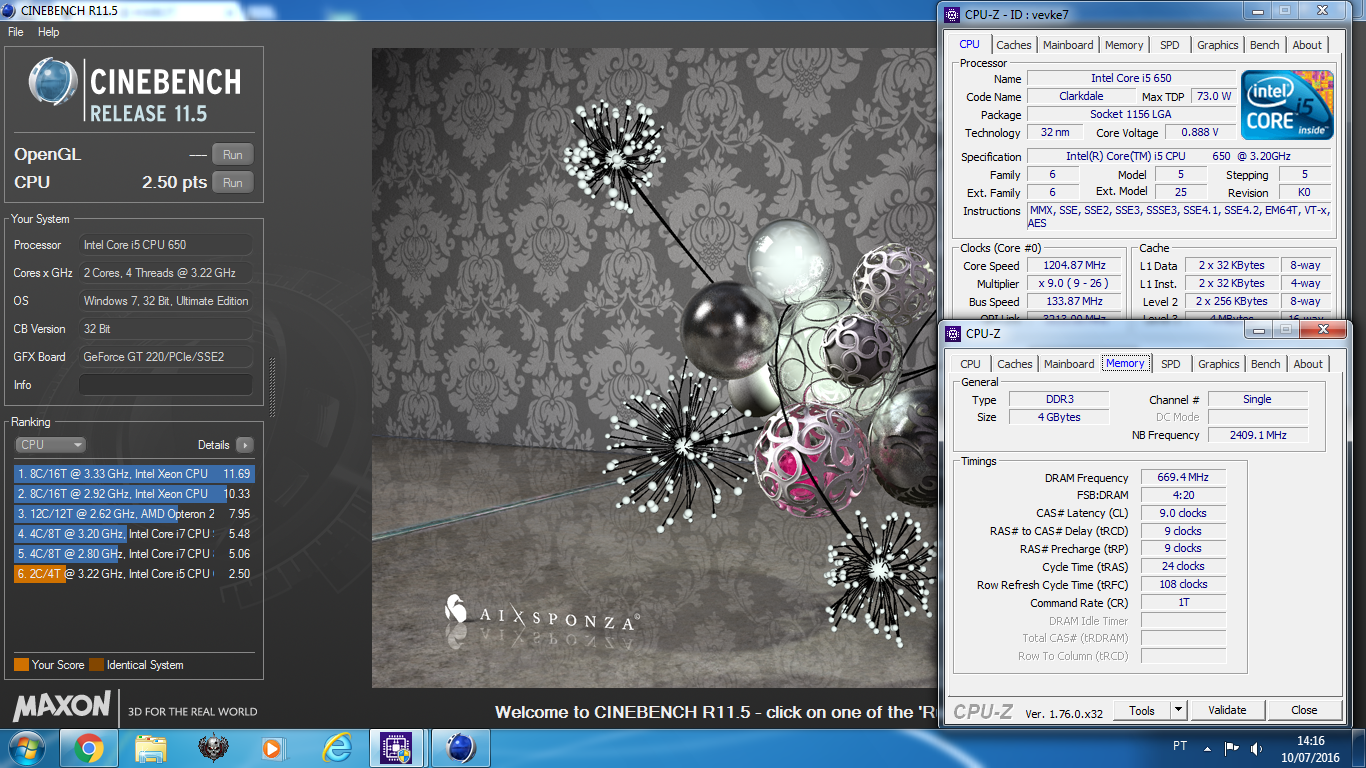Click the processor Name field Intel Core i5 650
1366x768 pixels.
click(1131, 78)
